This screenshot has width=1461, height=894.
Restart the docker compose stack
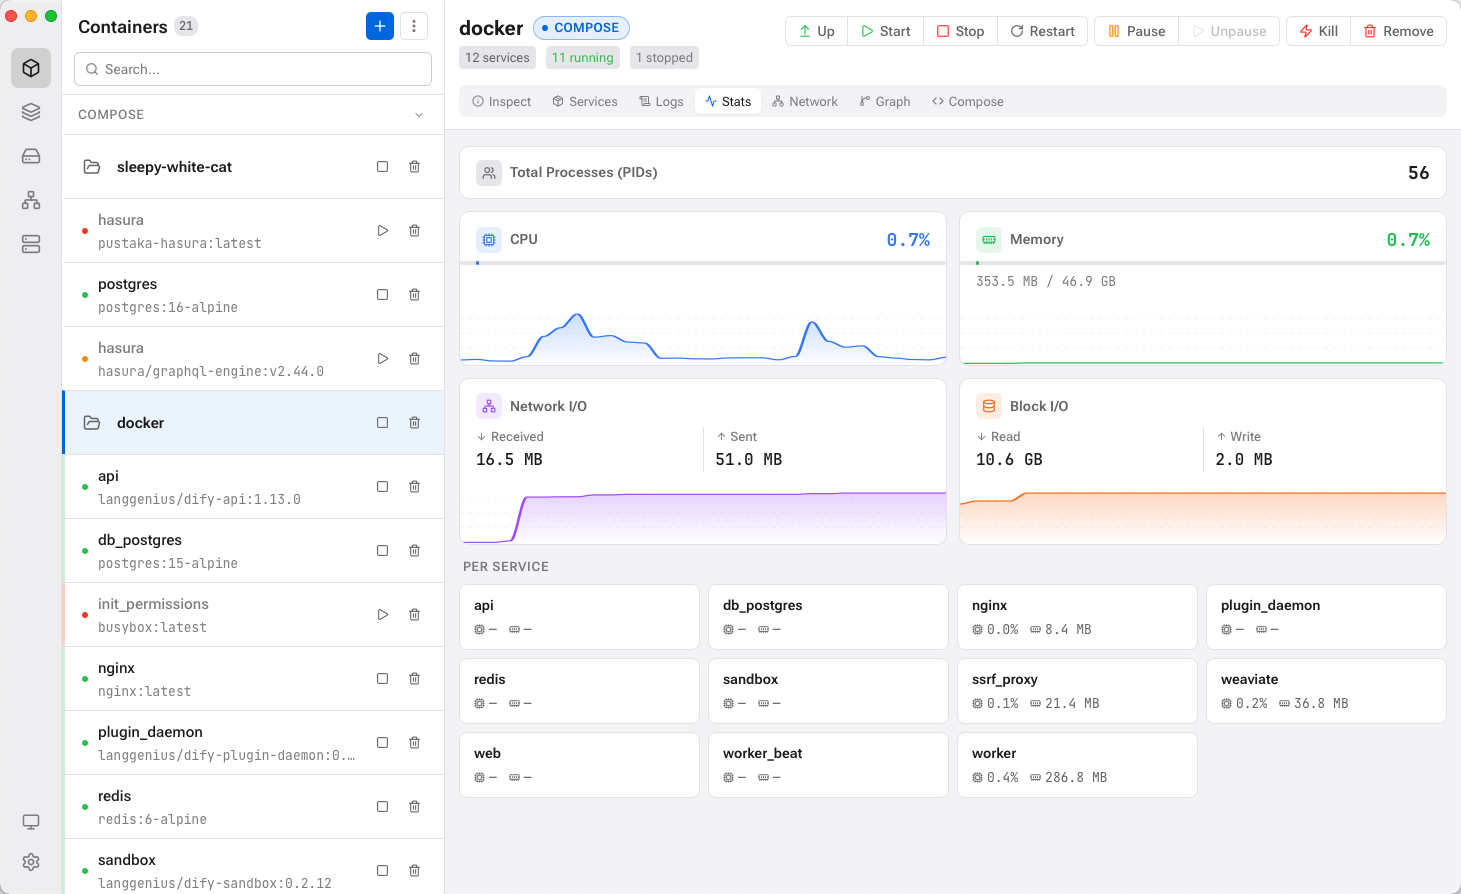pos(1042,31)
